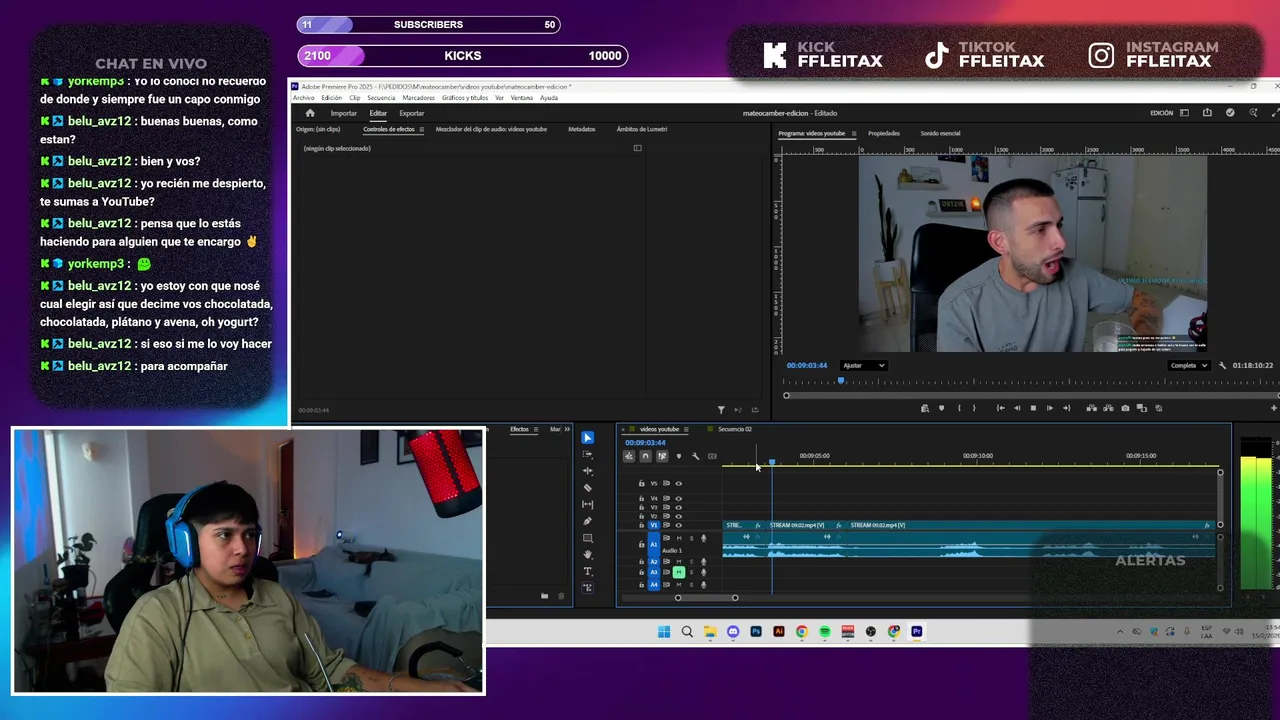Toggle the highlighted Mute button on track A3
Image resolution: width=1280 pixels, height=720 pixels.
pyautogui.click(x=679, y=573)
